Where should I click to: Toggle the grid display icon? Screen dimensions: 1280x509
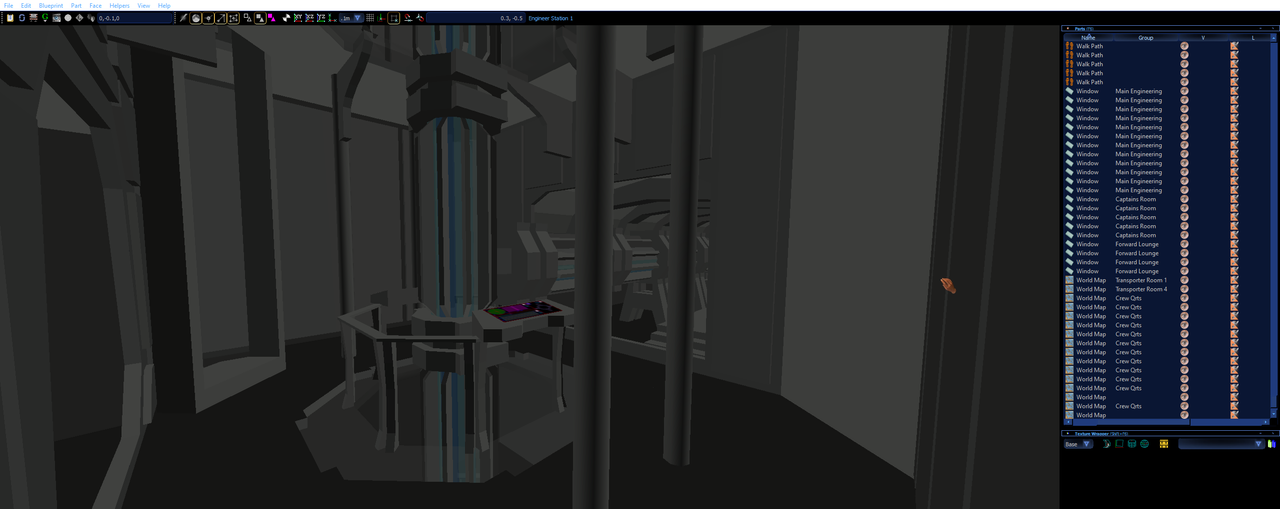(x=370, y=18)
